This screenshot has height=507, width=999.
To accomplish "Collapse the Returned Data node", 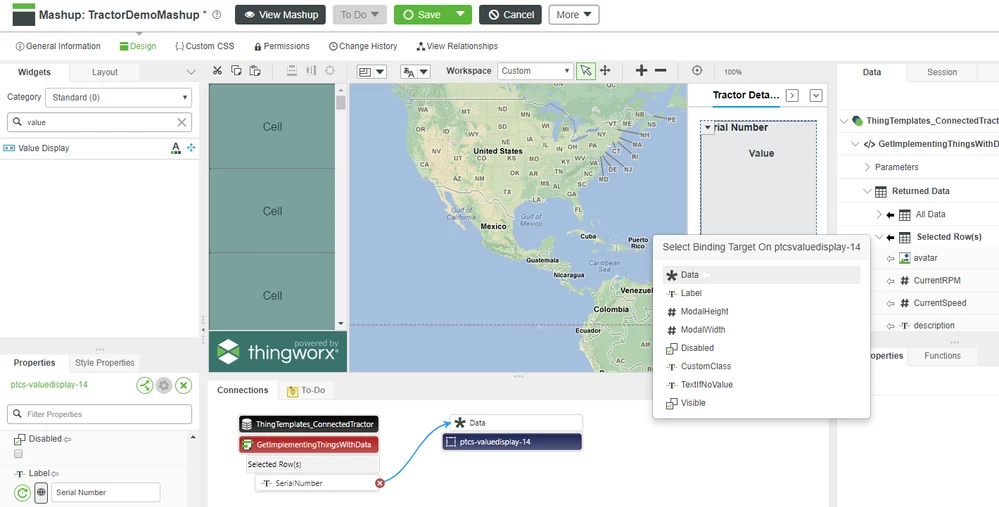I will pyautogui.click(x=867, y=191).
